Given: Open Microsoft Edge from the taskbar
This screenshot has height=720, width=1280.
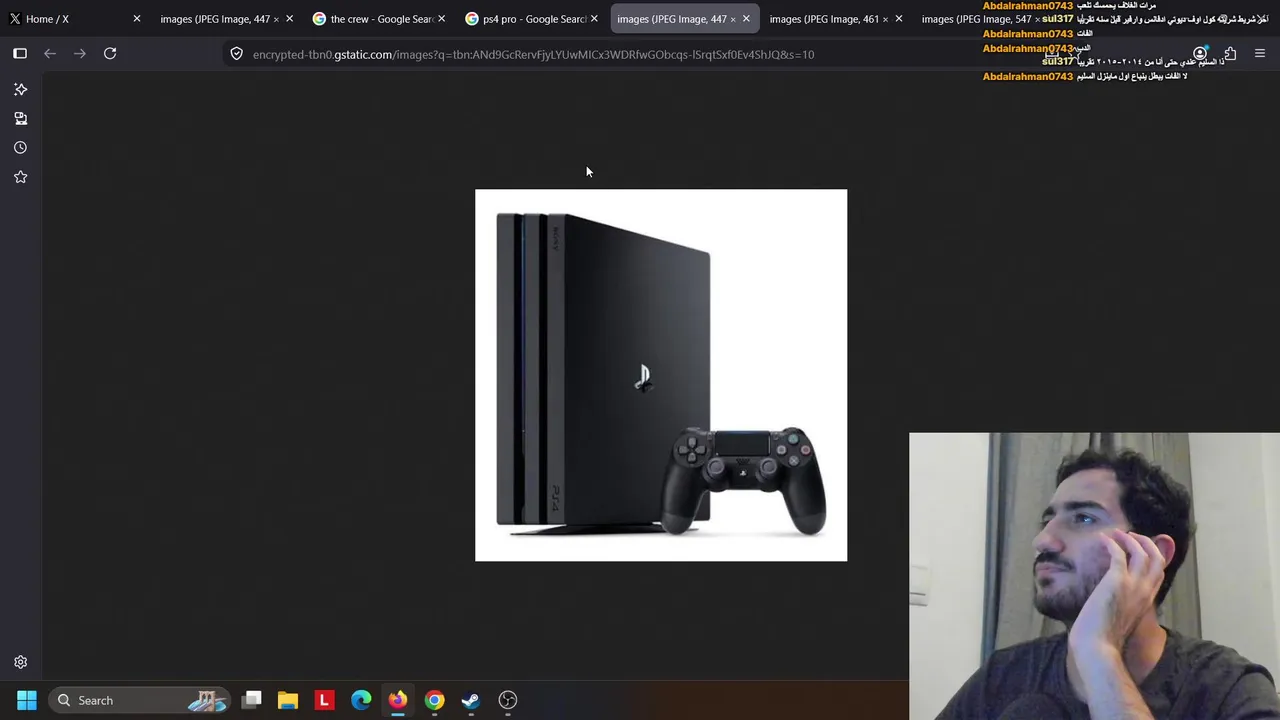Looking at the screenshot, I should (x=361, y=700).
